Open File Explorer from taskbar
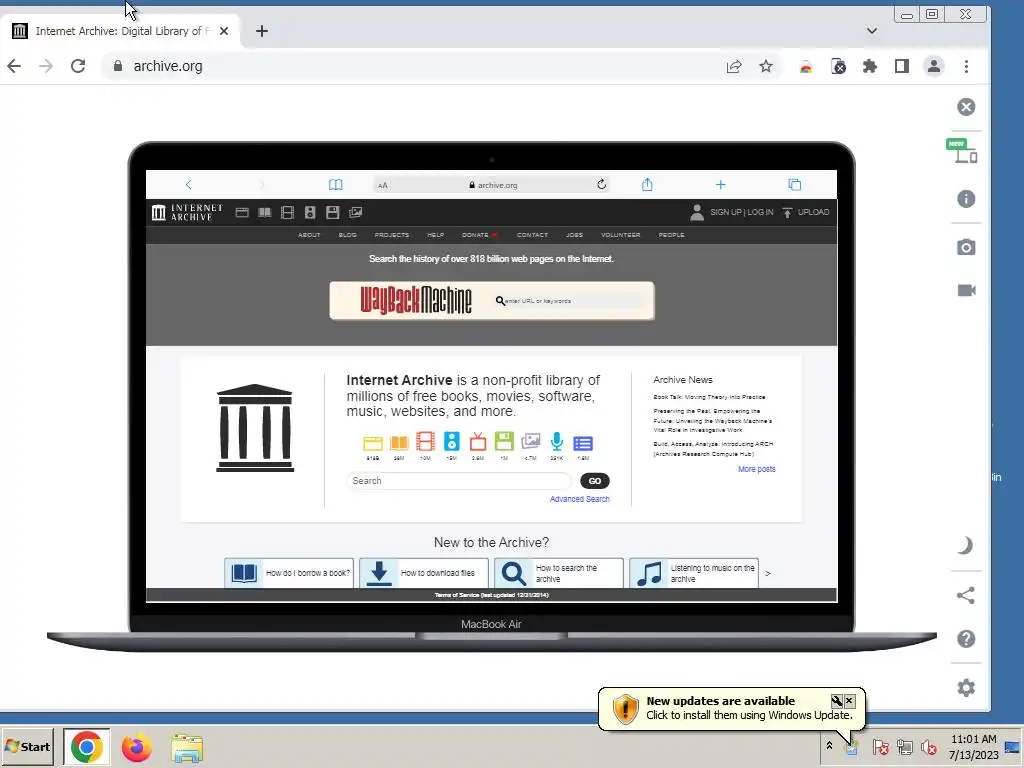Viewport: 1024px width, 768px height. (187, 747)
